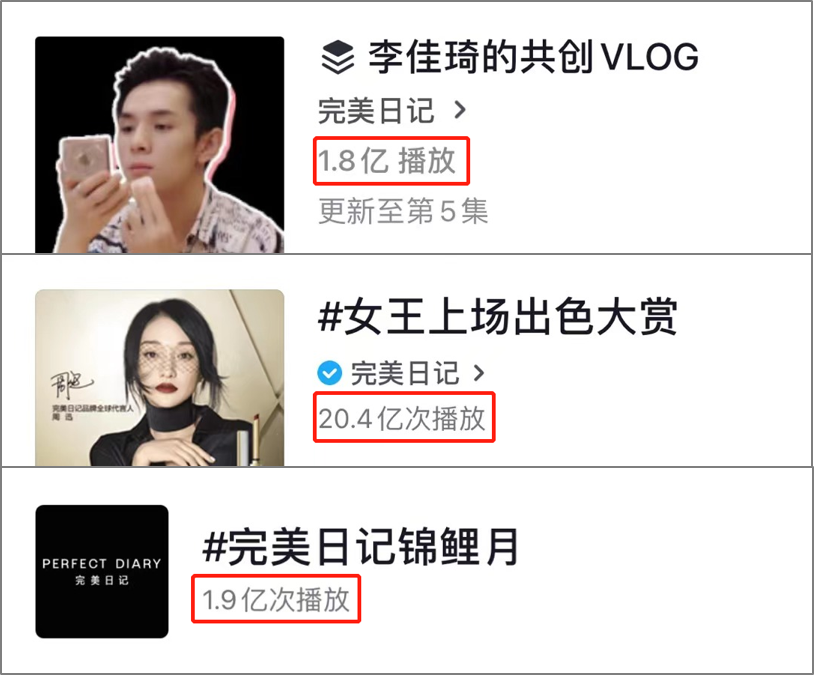Click the Perfect Diary black logo thumbnail

[102, 571]
